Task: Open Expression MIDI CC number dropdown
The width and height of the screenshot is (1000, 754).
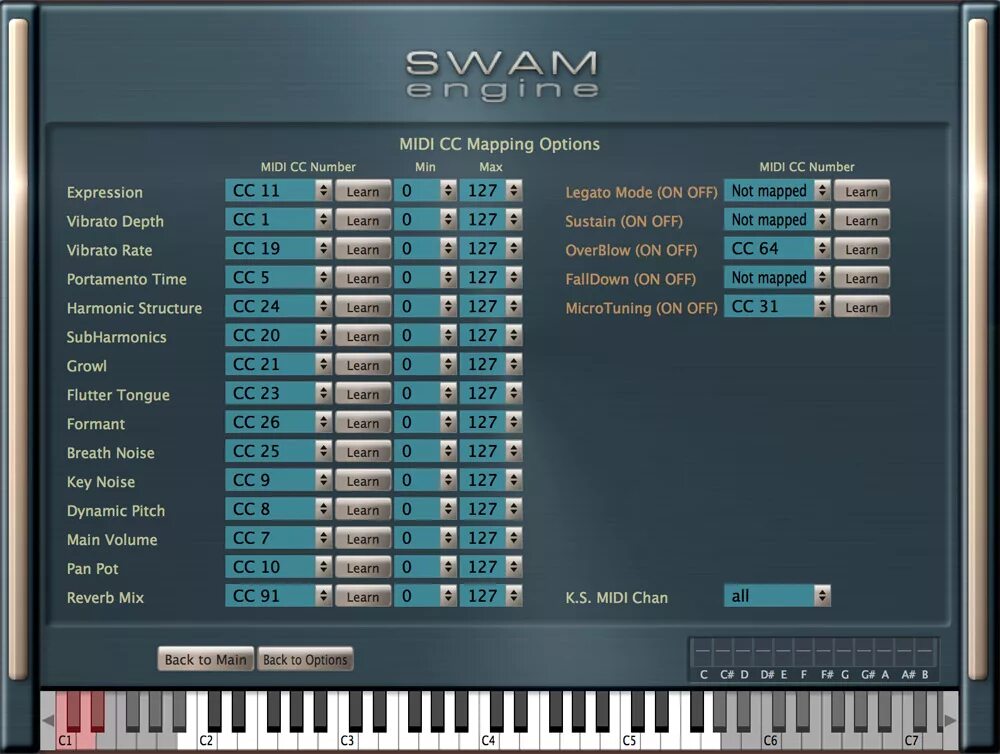Action: (278, 191)
